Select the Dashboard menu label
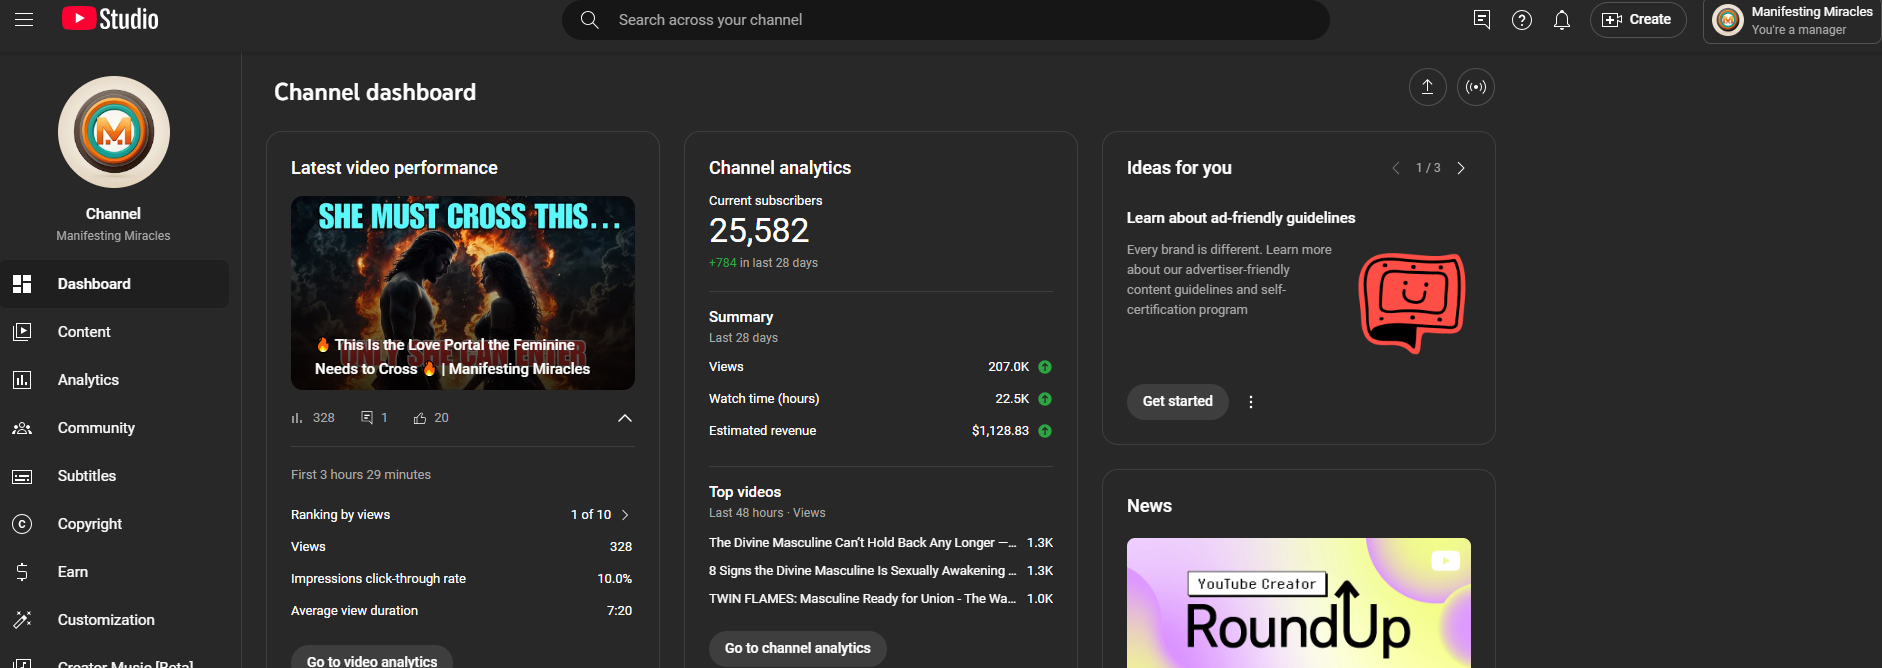 [94, 284]
